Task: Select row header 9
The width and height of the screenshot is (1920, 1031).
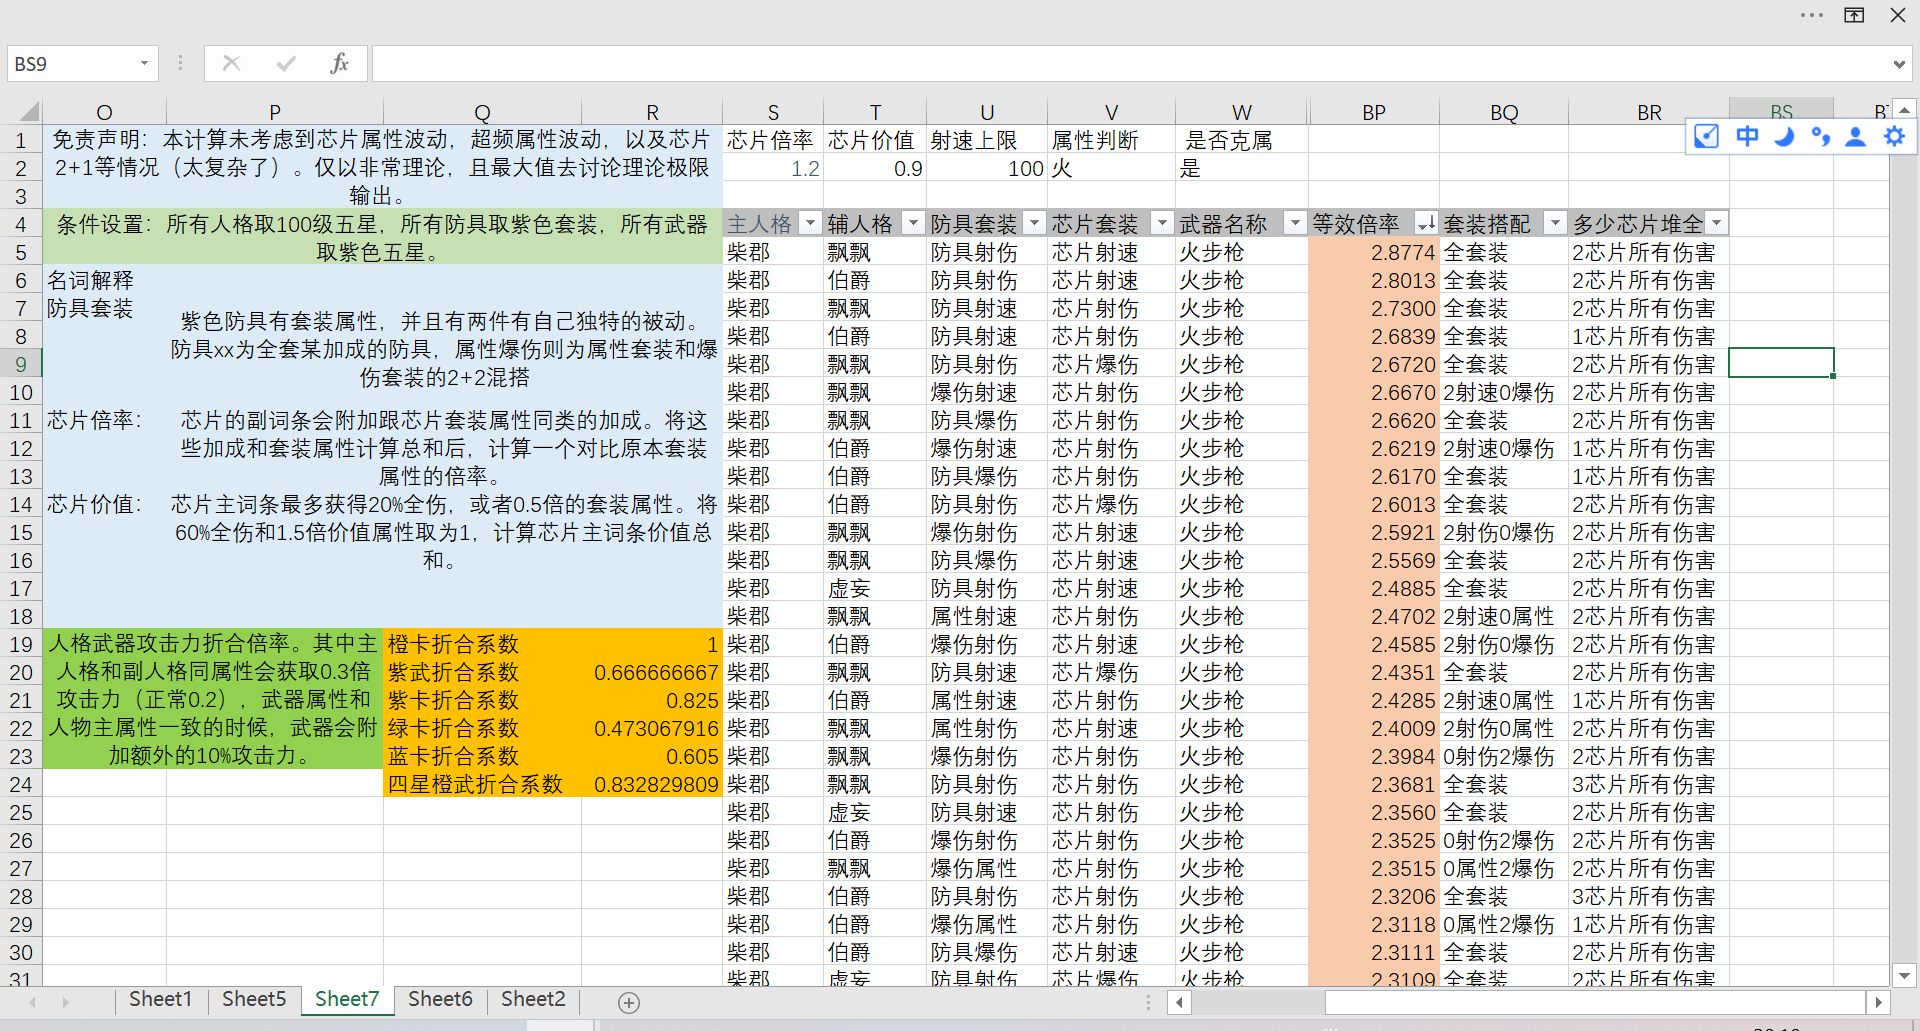Action: 21,364
